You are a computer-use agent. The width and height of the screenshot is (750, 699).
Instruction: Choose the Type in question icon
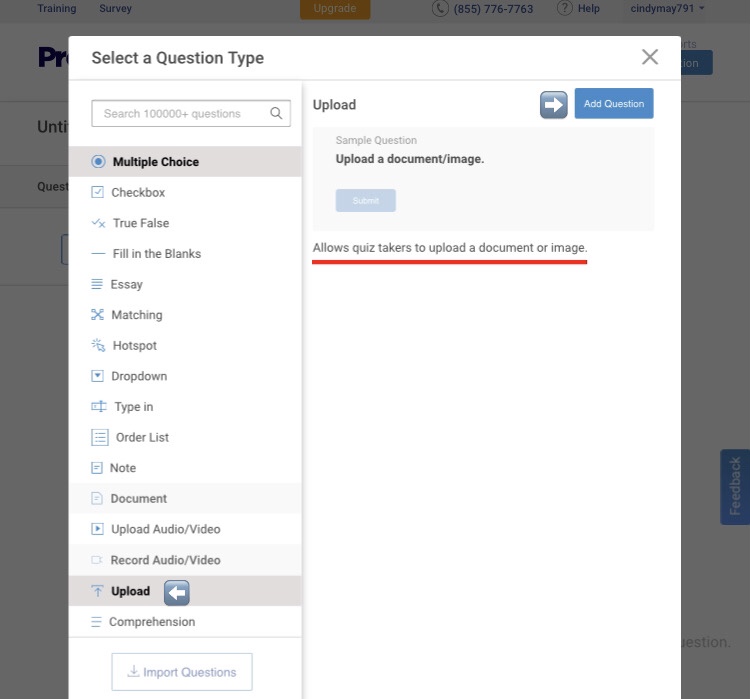tap(98, 407)
